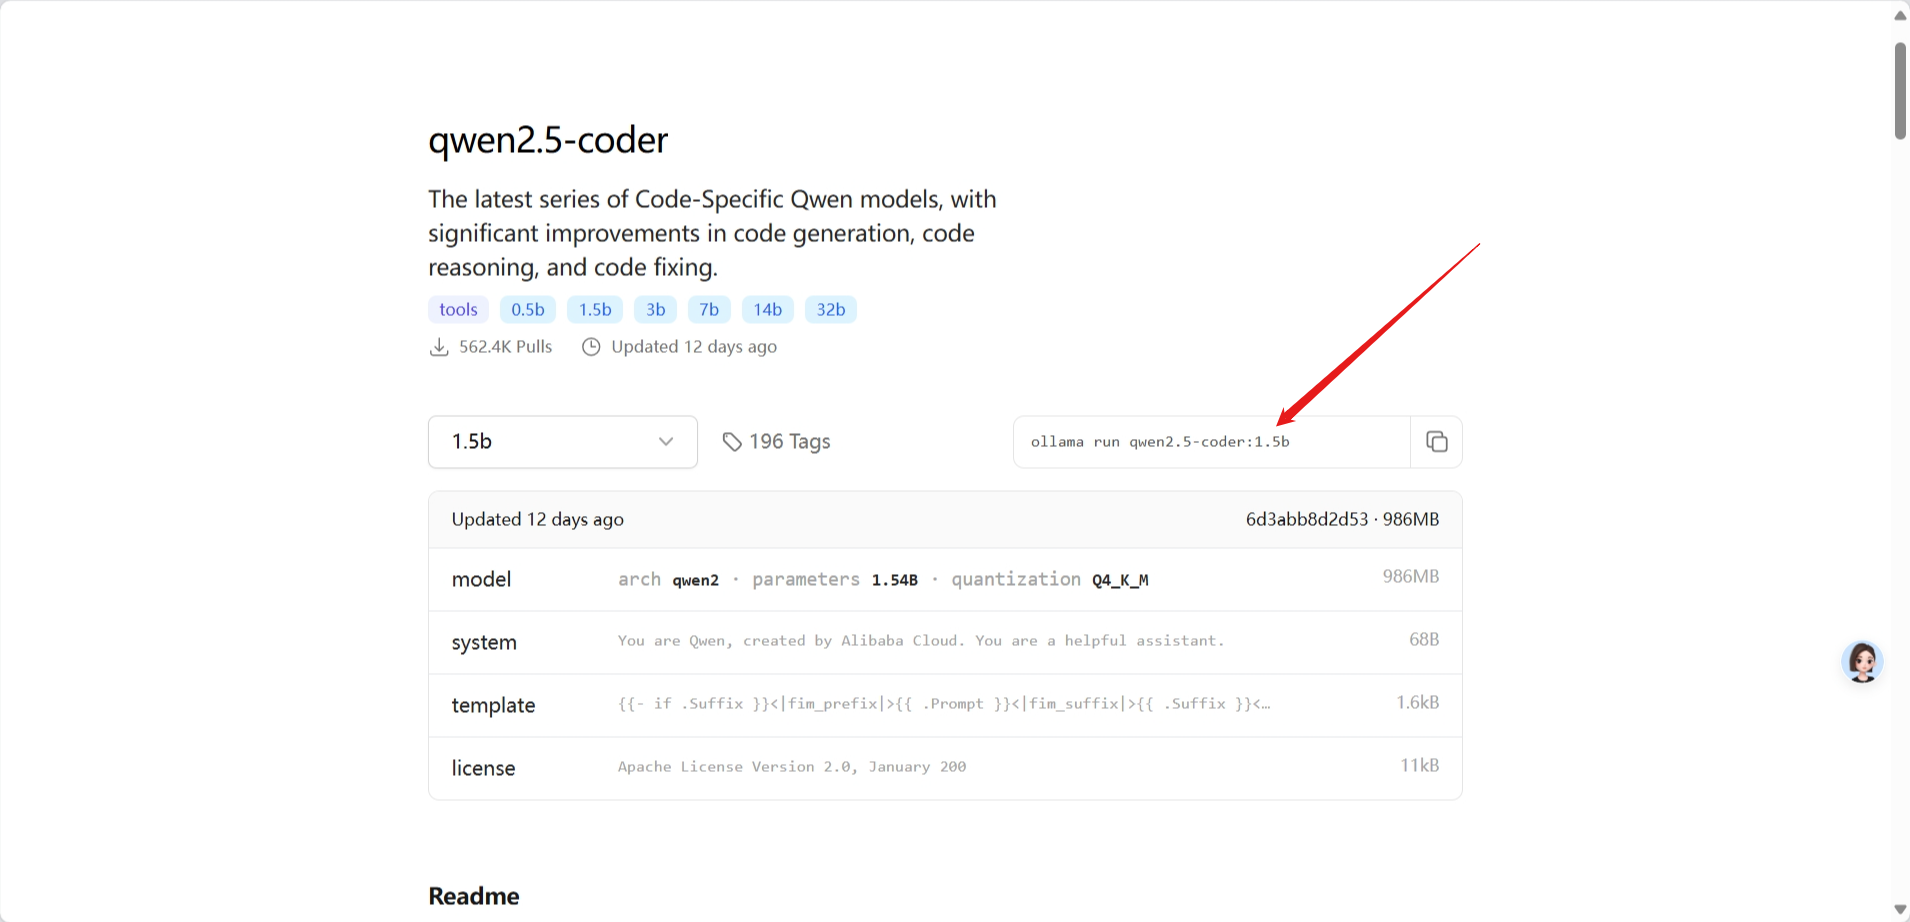Copy the ollama run command

pyautogui.click(x=1436, y=442)
